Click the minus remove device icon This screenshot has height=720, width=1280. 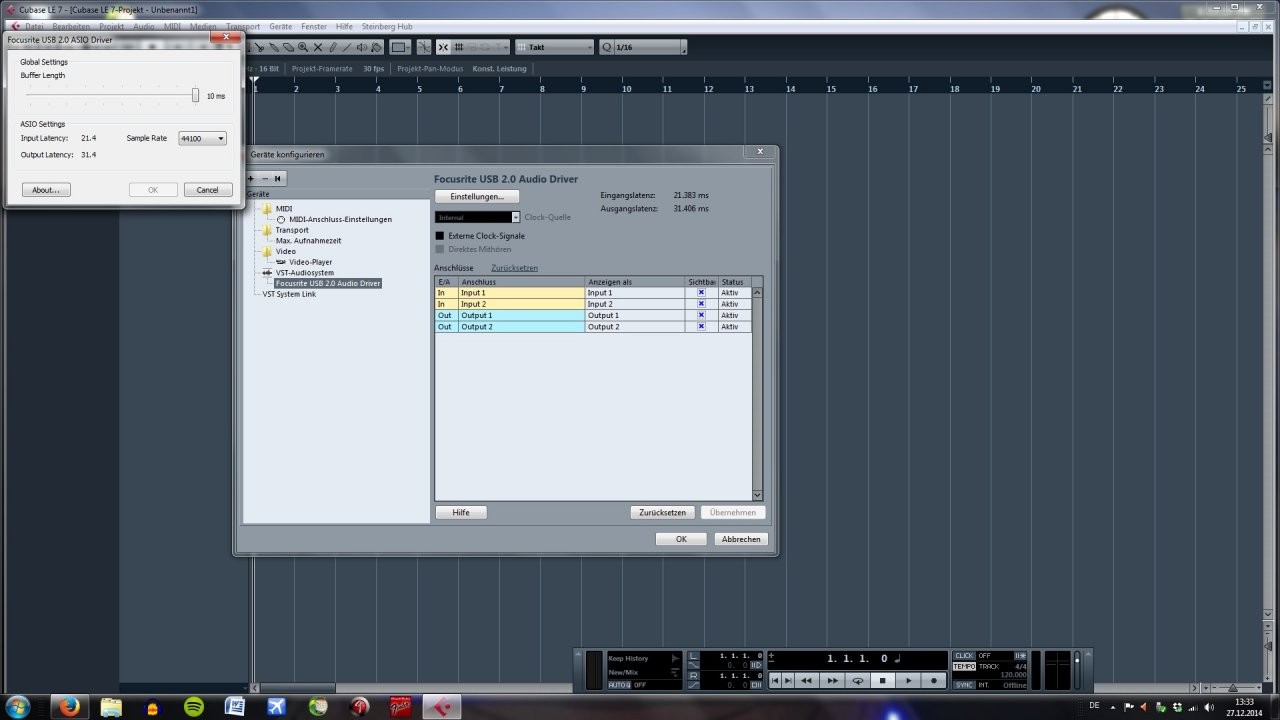(x=264, y=179)
